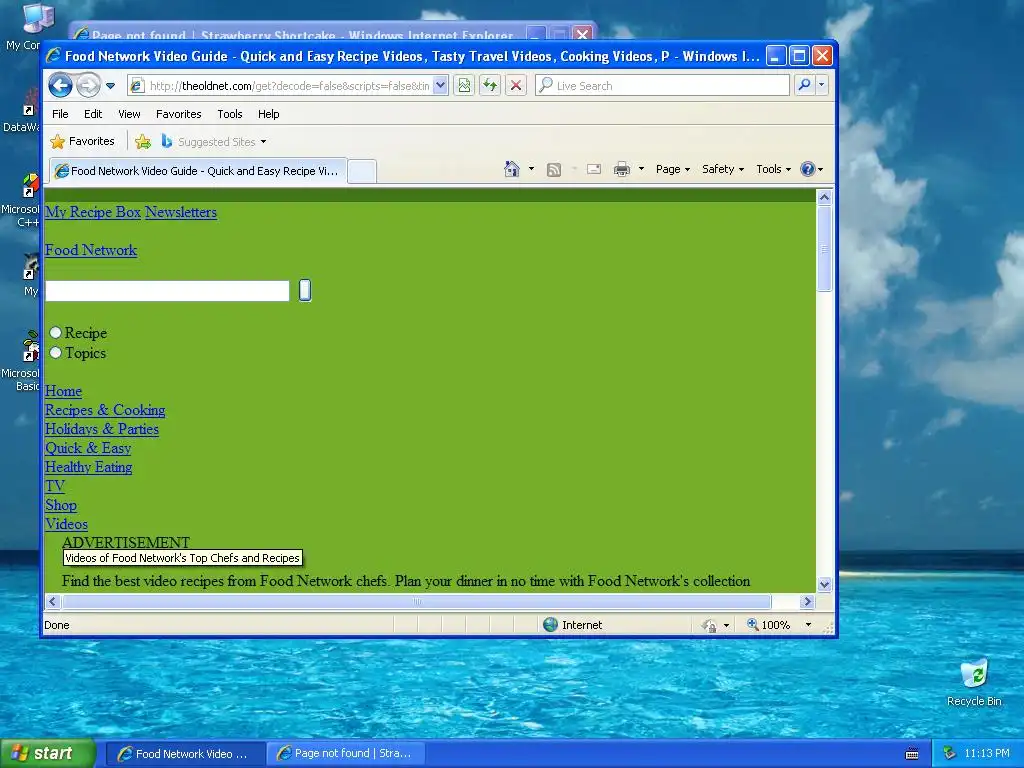Click the vertical scrollbar up arrow
1024x768 pixels.
click(x=824, y=197)
